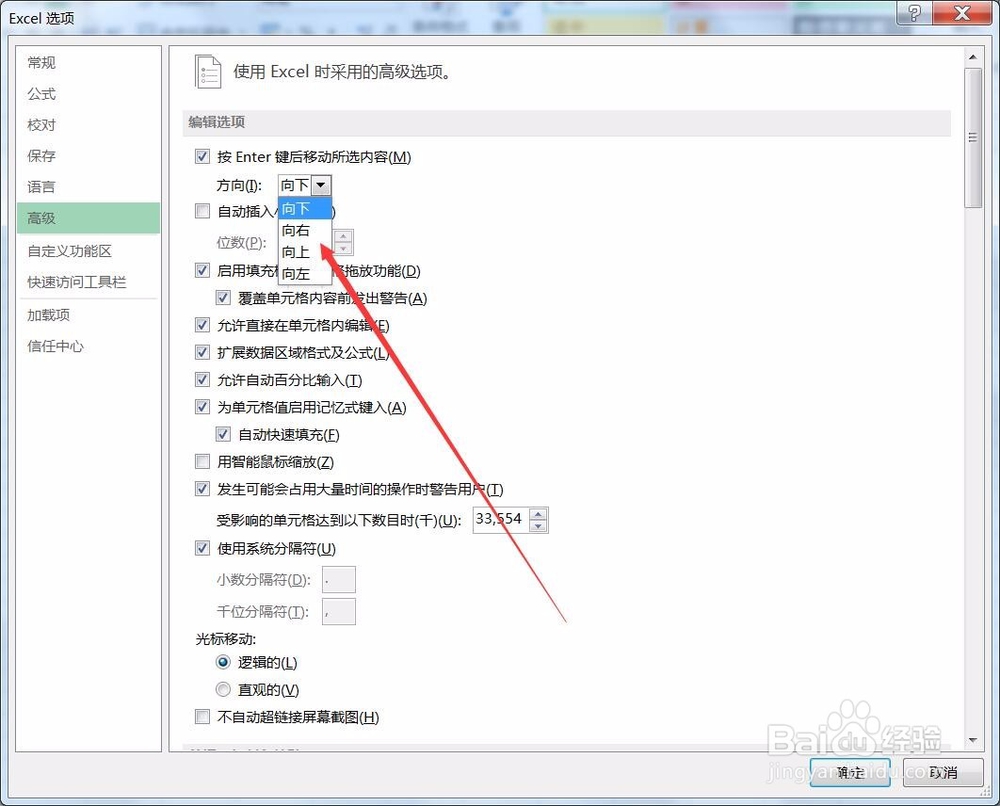Select the 逻辑的 radio button
Image resolution: width=1000 pixels, height=806 pixels.
(223, 663)
